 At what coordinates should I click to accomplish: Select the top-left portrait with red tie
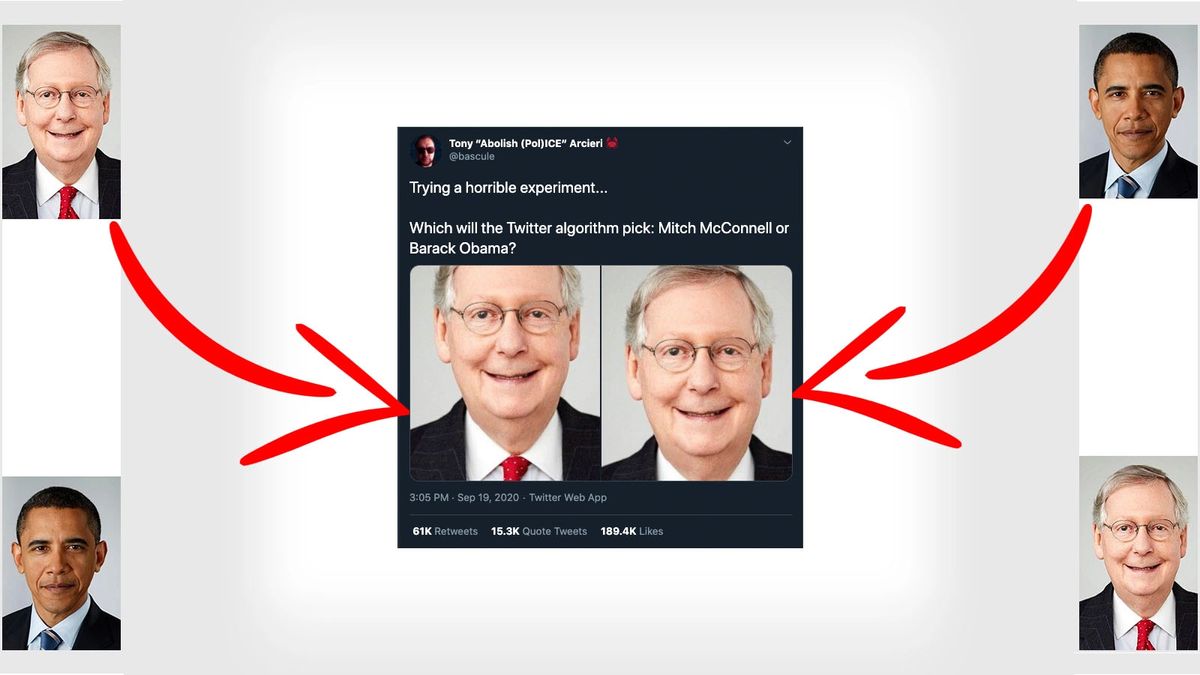coord(61,122)
